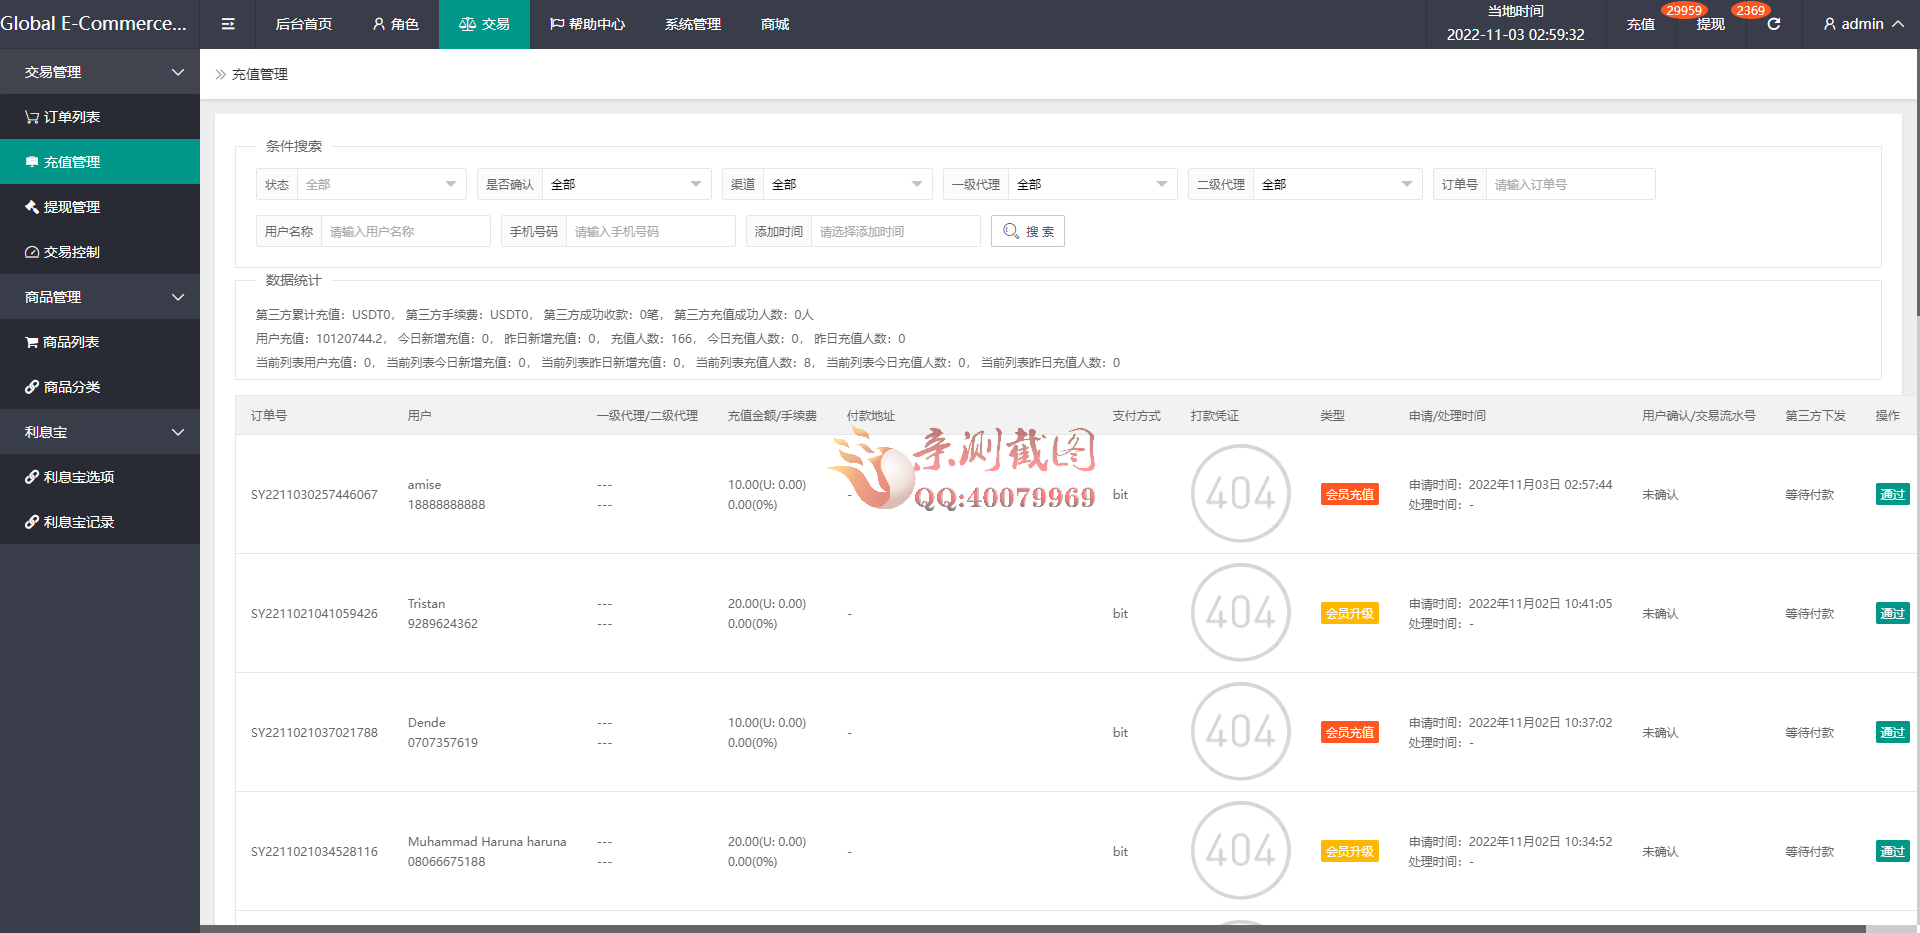1920x933 pixels.
Task: Collapse the sidebar via hamburger icon
Action: (x=227, y=23)
